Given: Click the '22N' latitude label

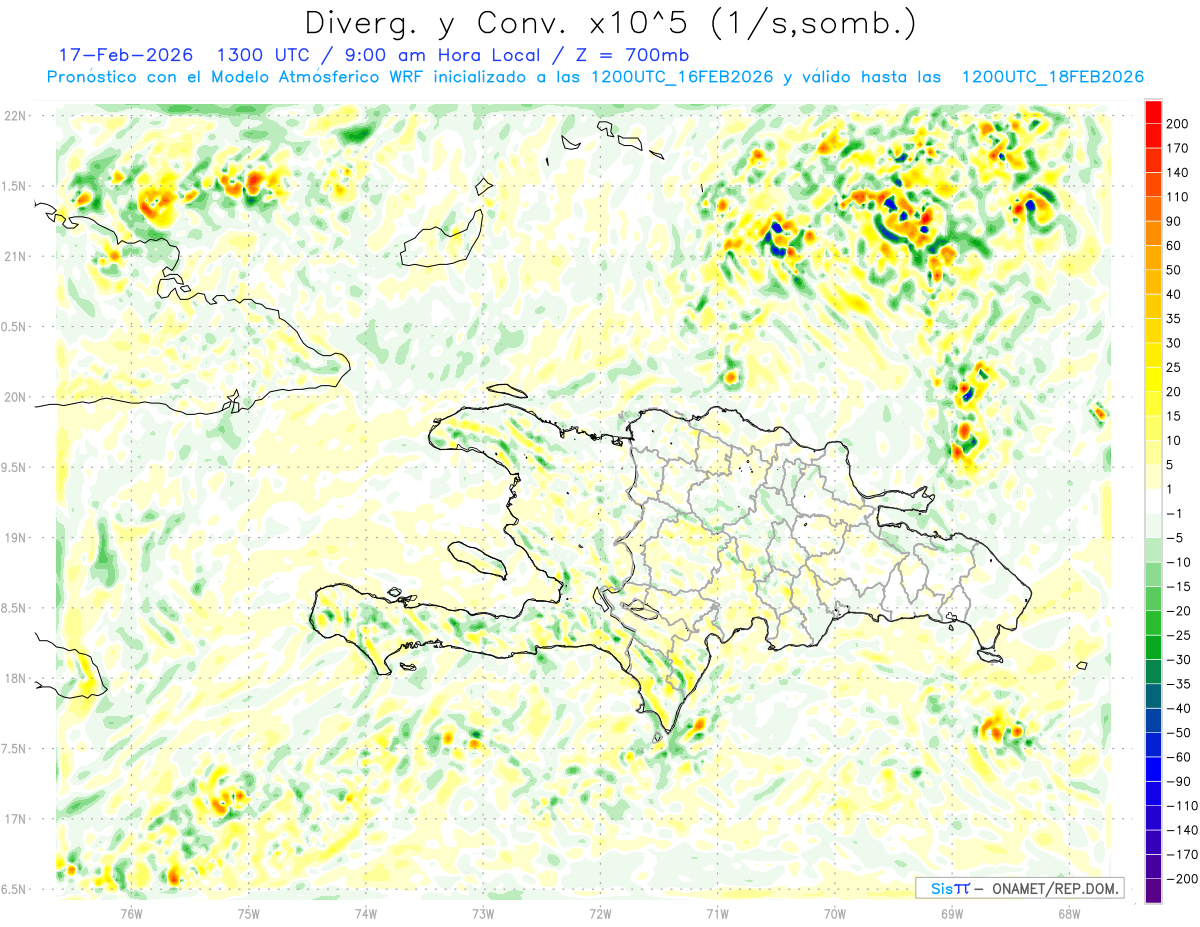Looking at the screenshot, I should 15,116.
